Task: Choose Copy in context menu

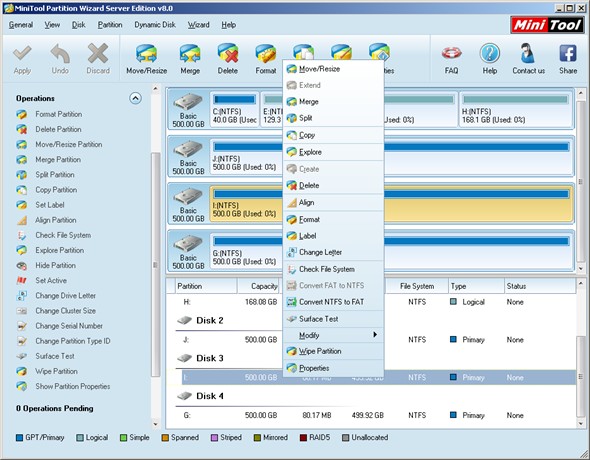Action: 333,135
